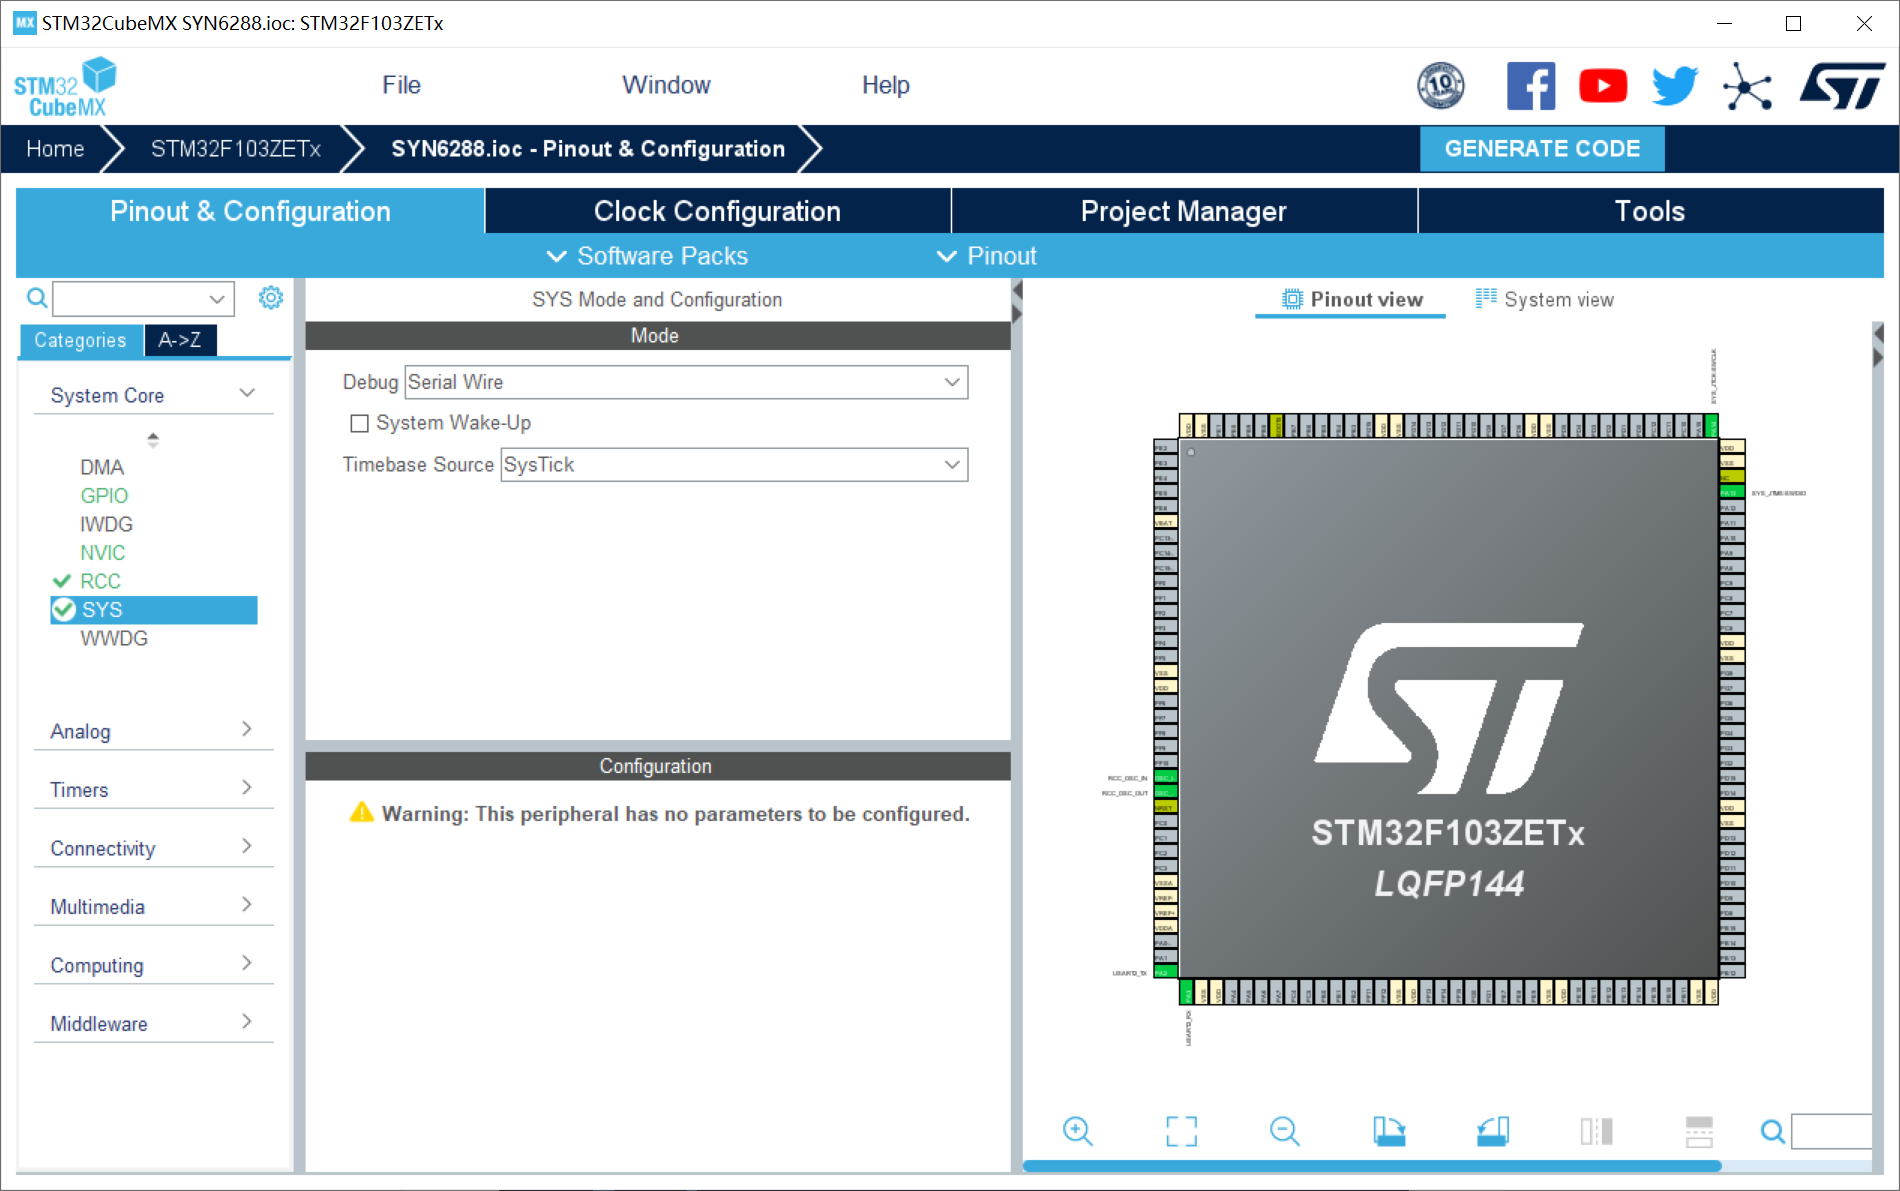The height and width of the screenshot is (1191, 1900).
Task: Rotate the chip clockwise
Action: (x=1389, y=1131)
